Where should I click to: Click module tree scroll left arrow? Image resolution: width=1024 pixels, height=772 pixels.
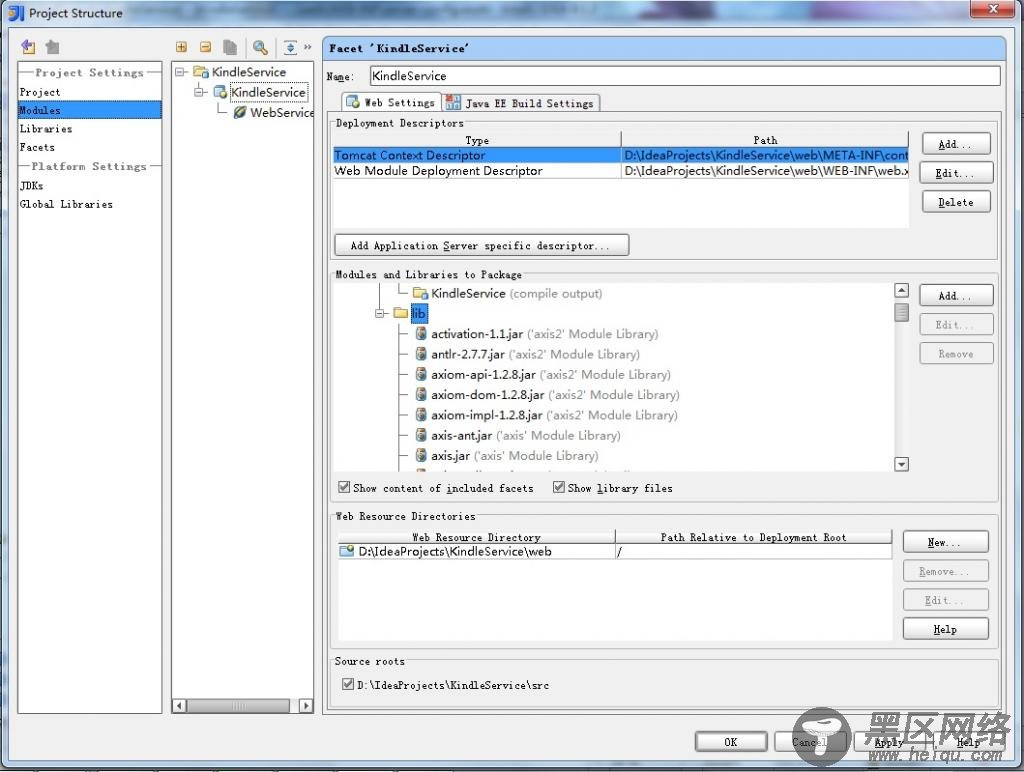179,705
